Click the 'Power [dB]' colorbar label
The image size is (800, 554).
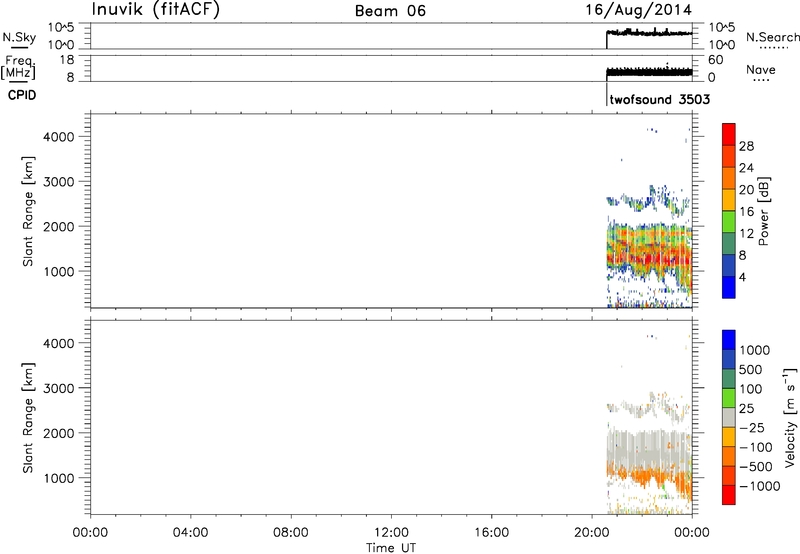pos(763,211)
